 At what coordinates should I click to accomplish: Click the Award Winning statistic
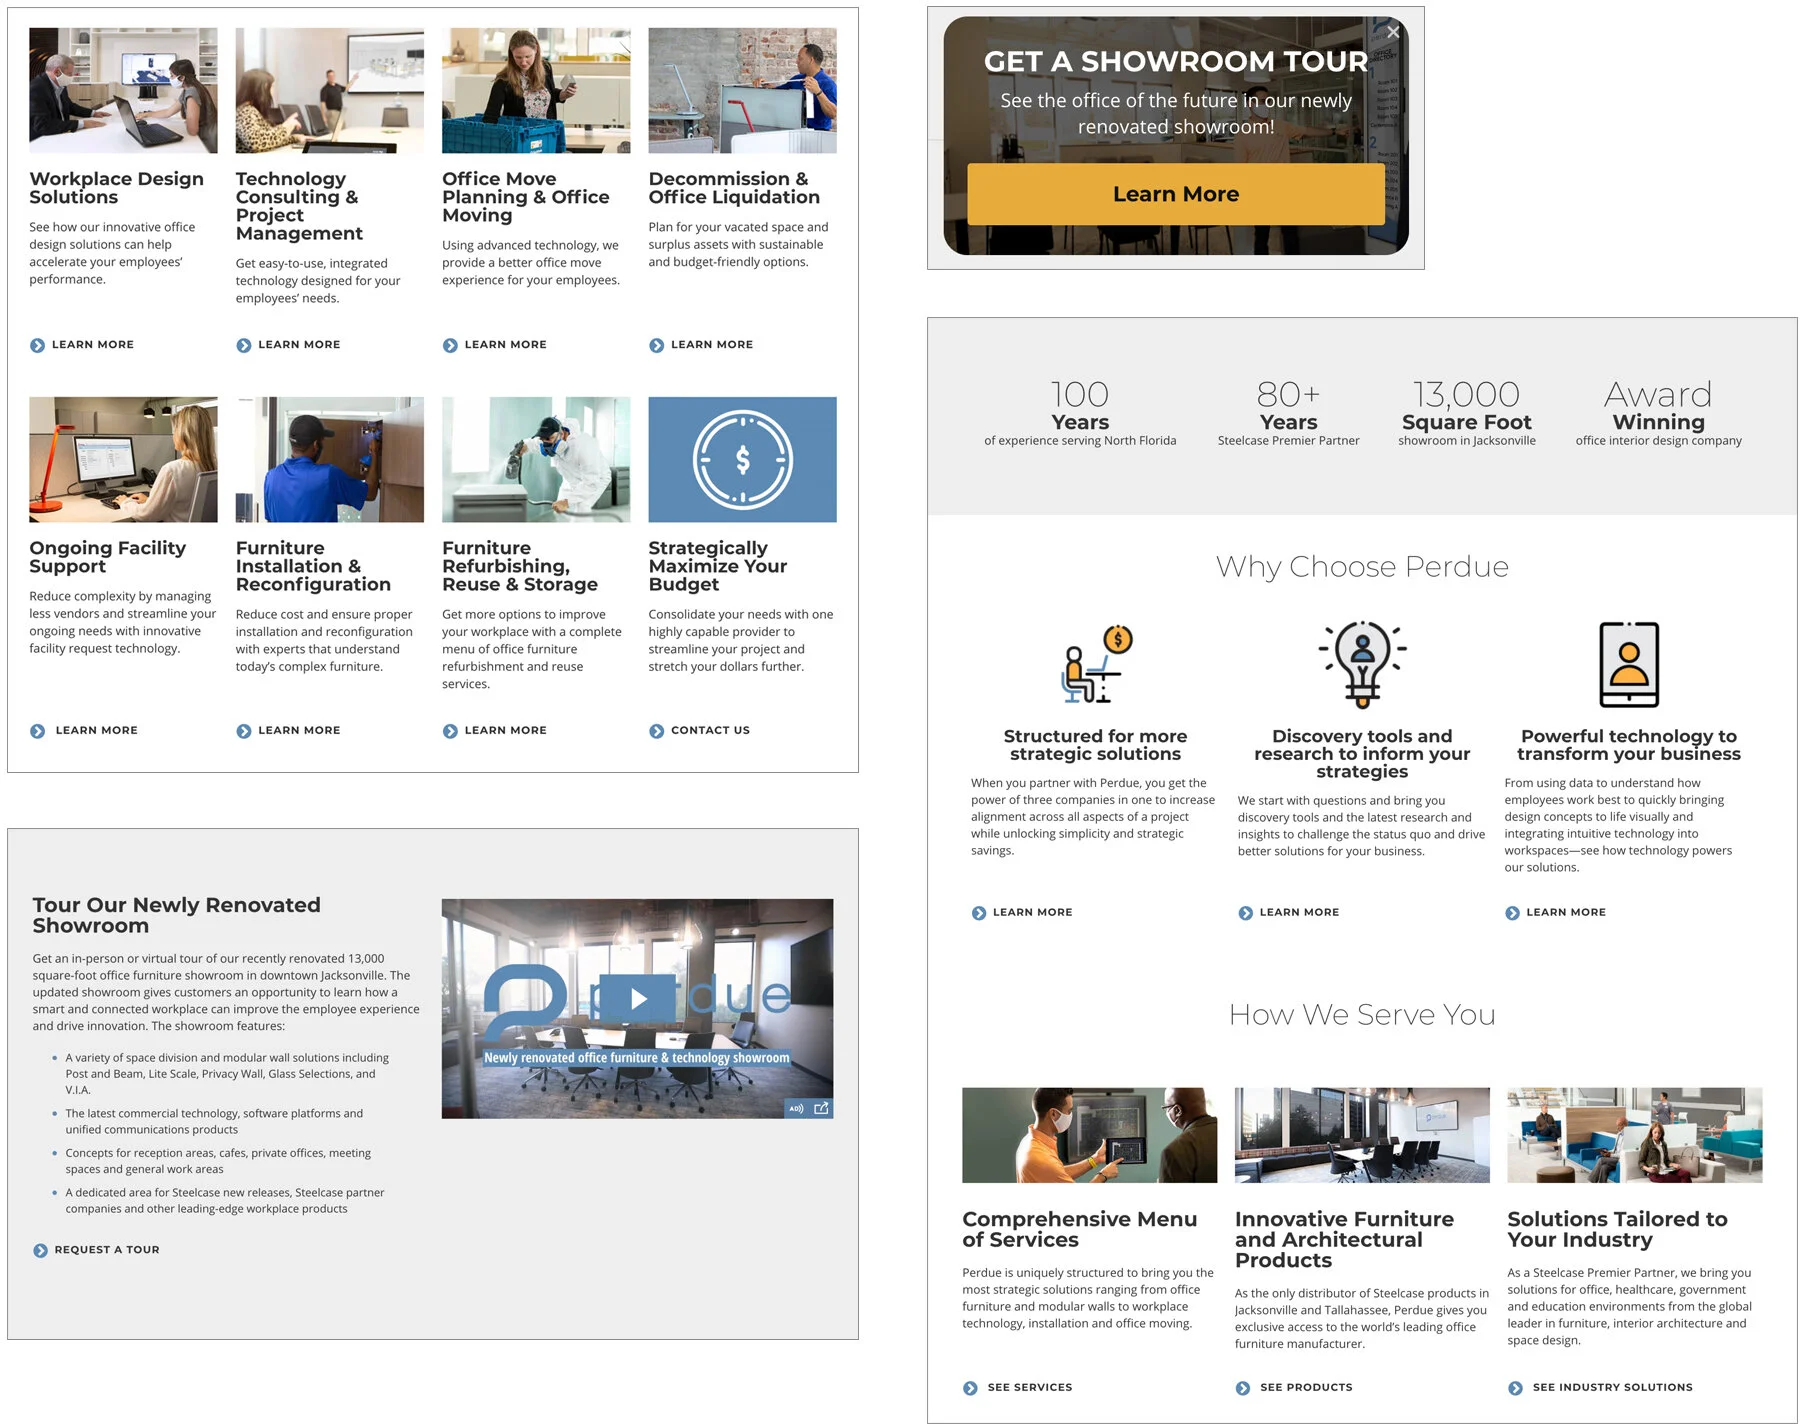point(1658,411)
